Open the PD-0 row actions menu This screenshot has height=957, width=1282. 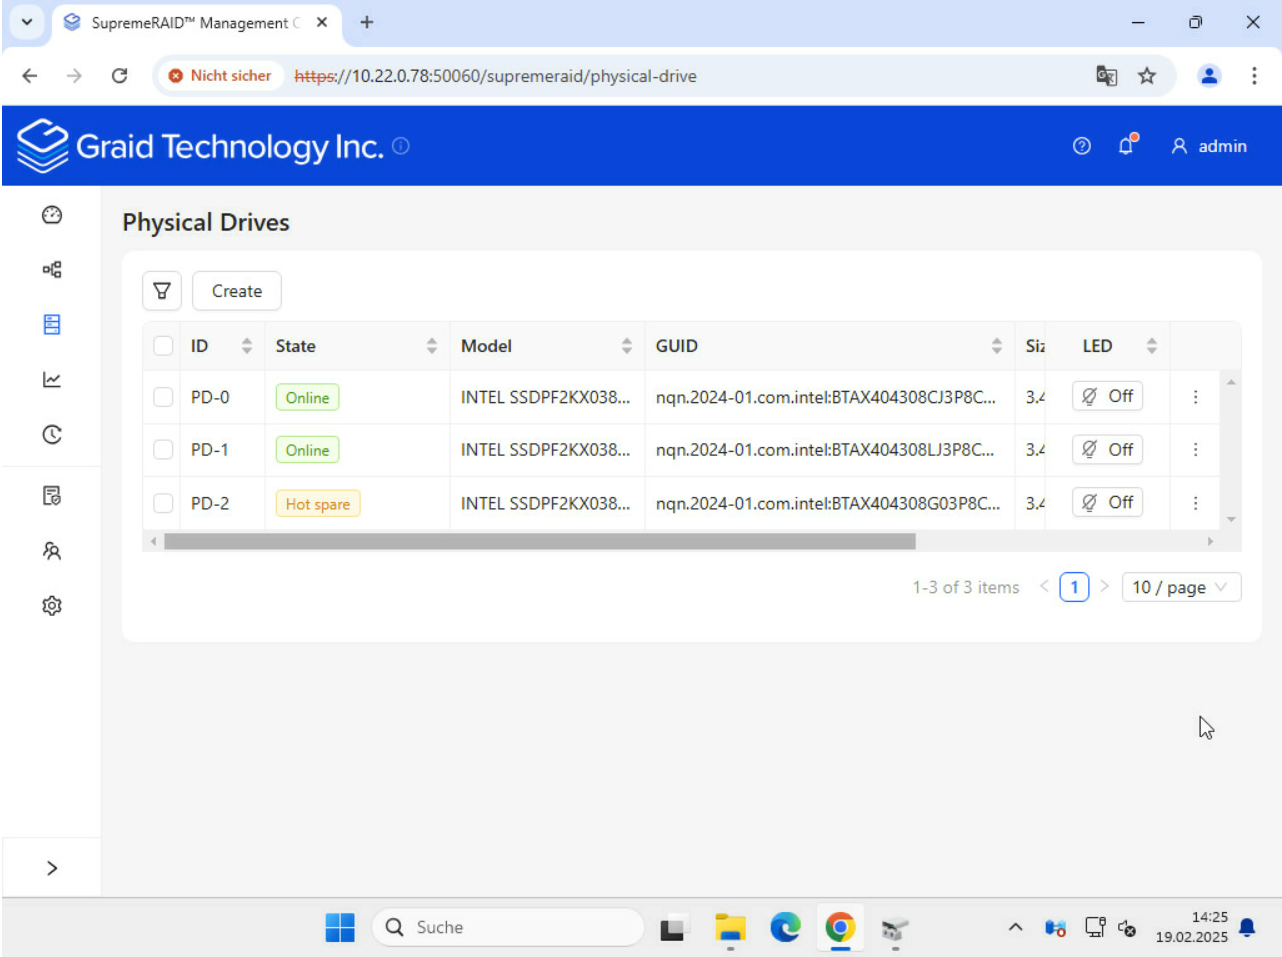1195,397
